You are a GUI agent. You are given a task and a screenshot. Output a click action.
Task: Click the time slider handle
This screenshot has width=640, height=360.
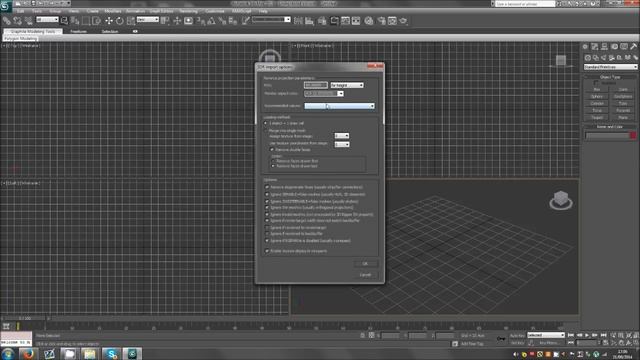pos(24,318)
